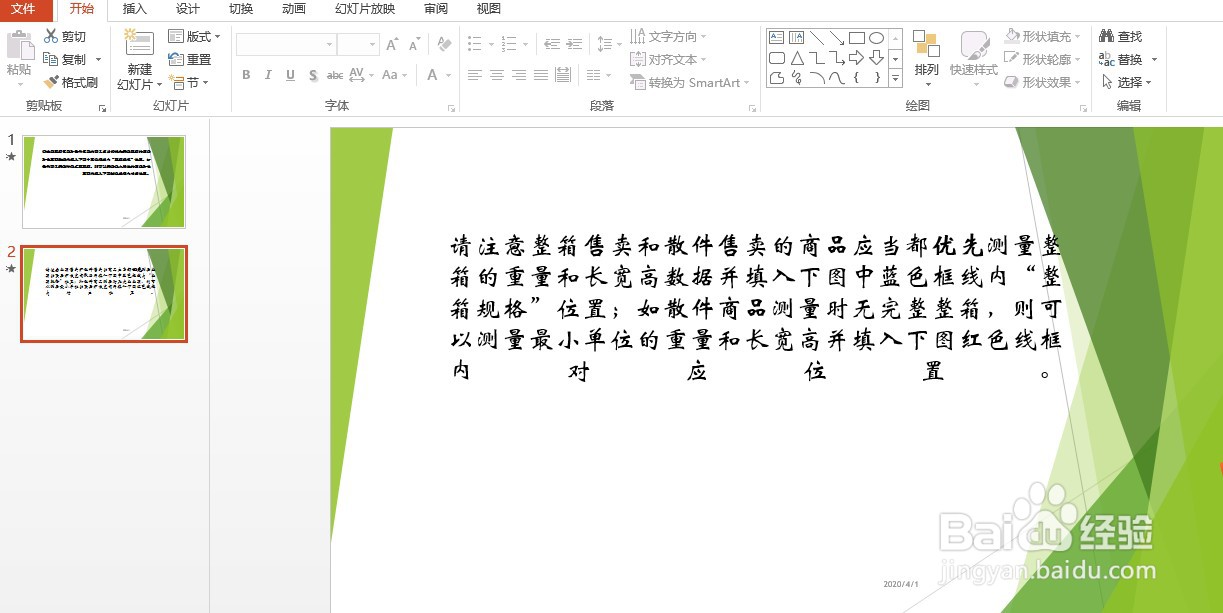Toggle text Shadow (S) formatting
Screen dimensions: 1223x613
[x=313, y=75]
